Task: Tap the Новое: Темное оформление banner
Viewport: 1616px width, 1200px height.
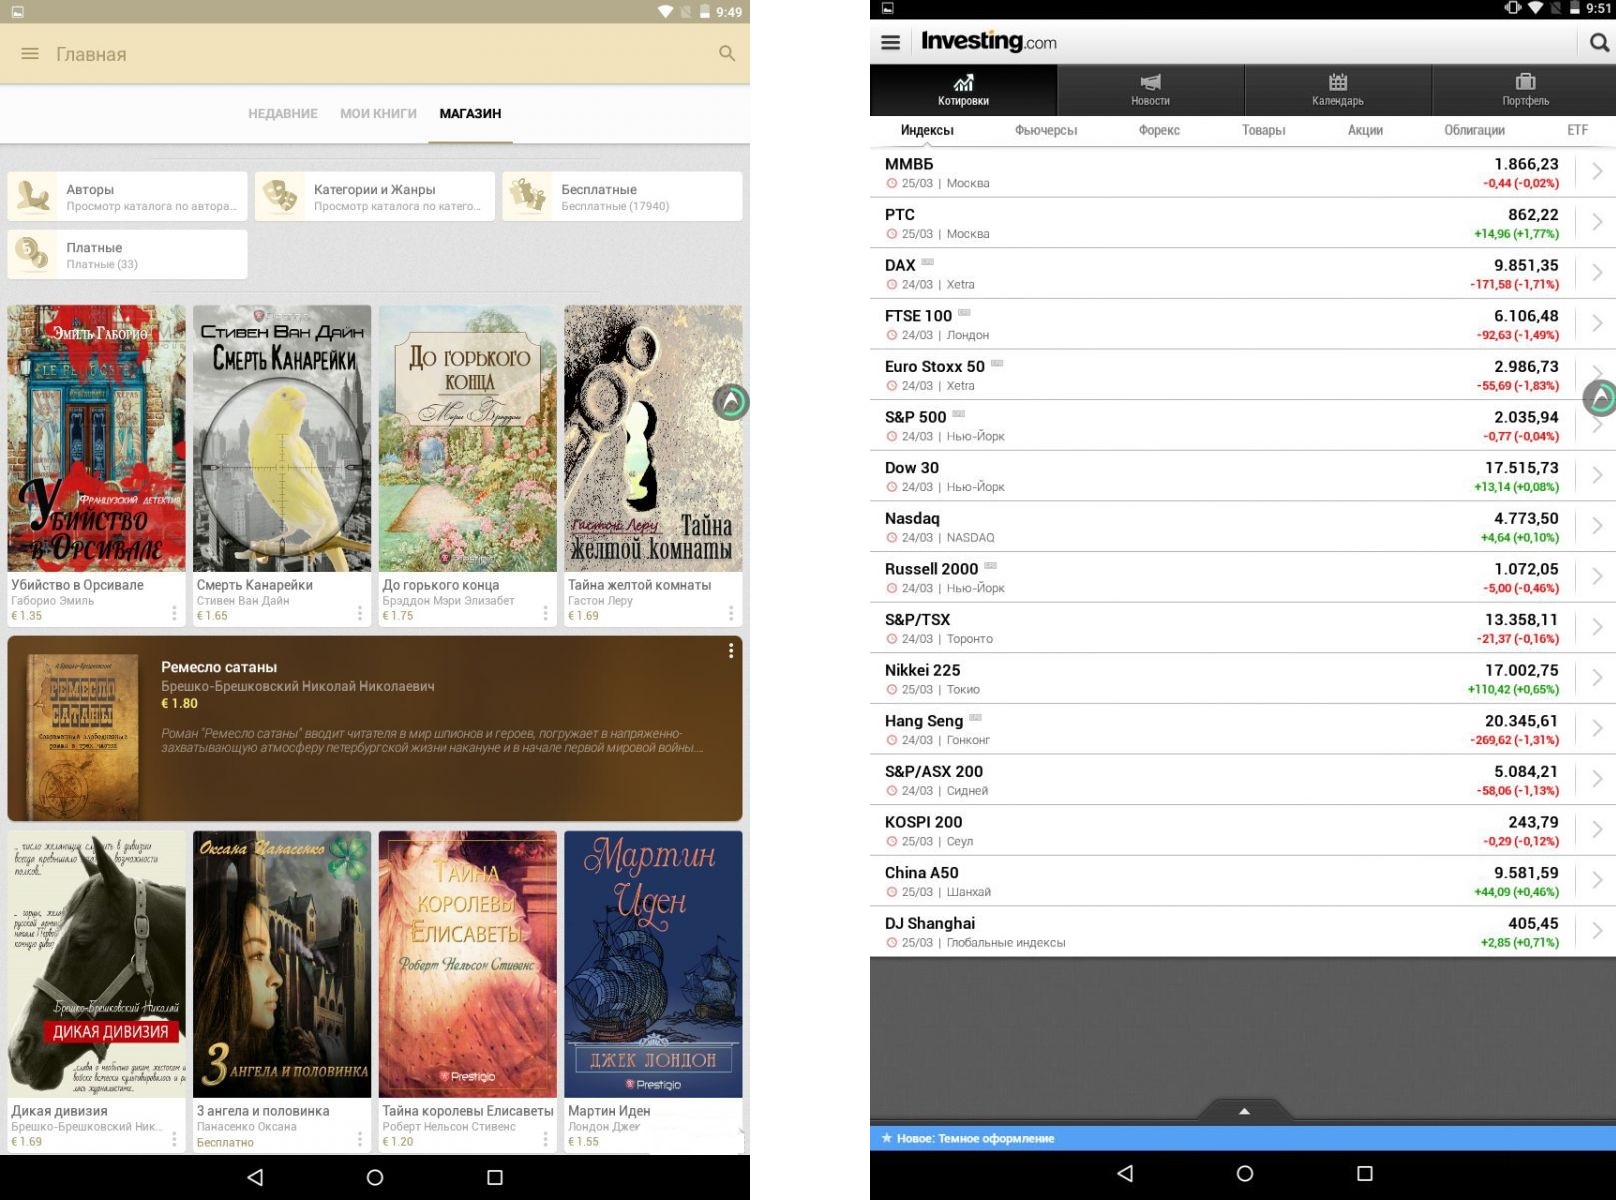Action: click(1243, 1138)
